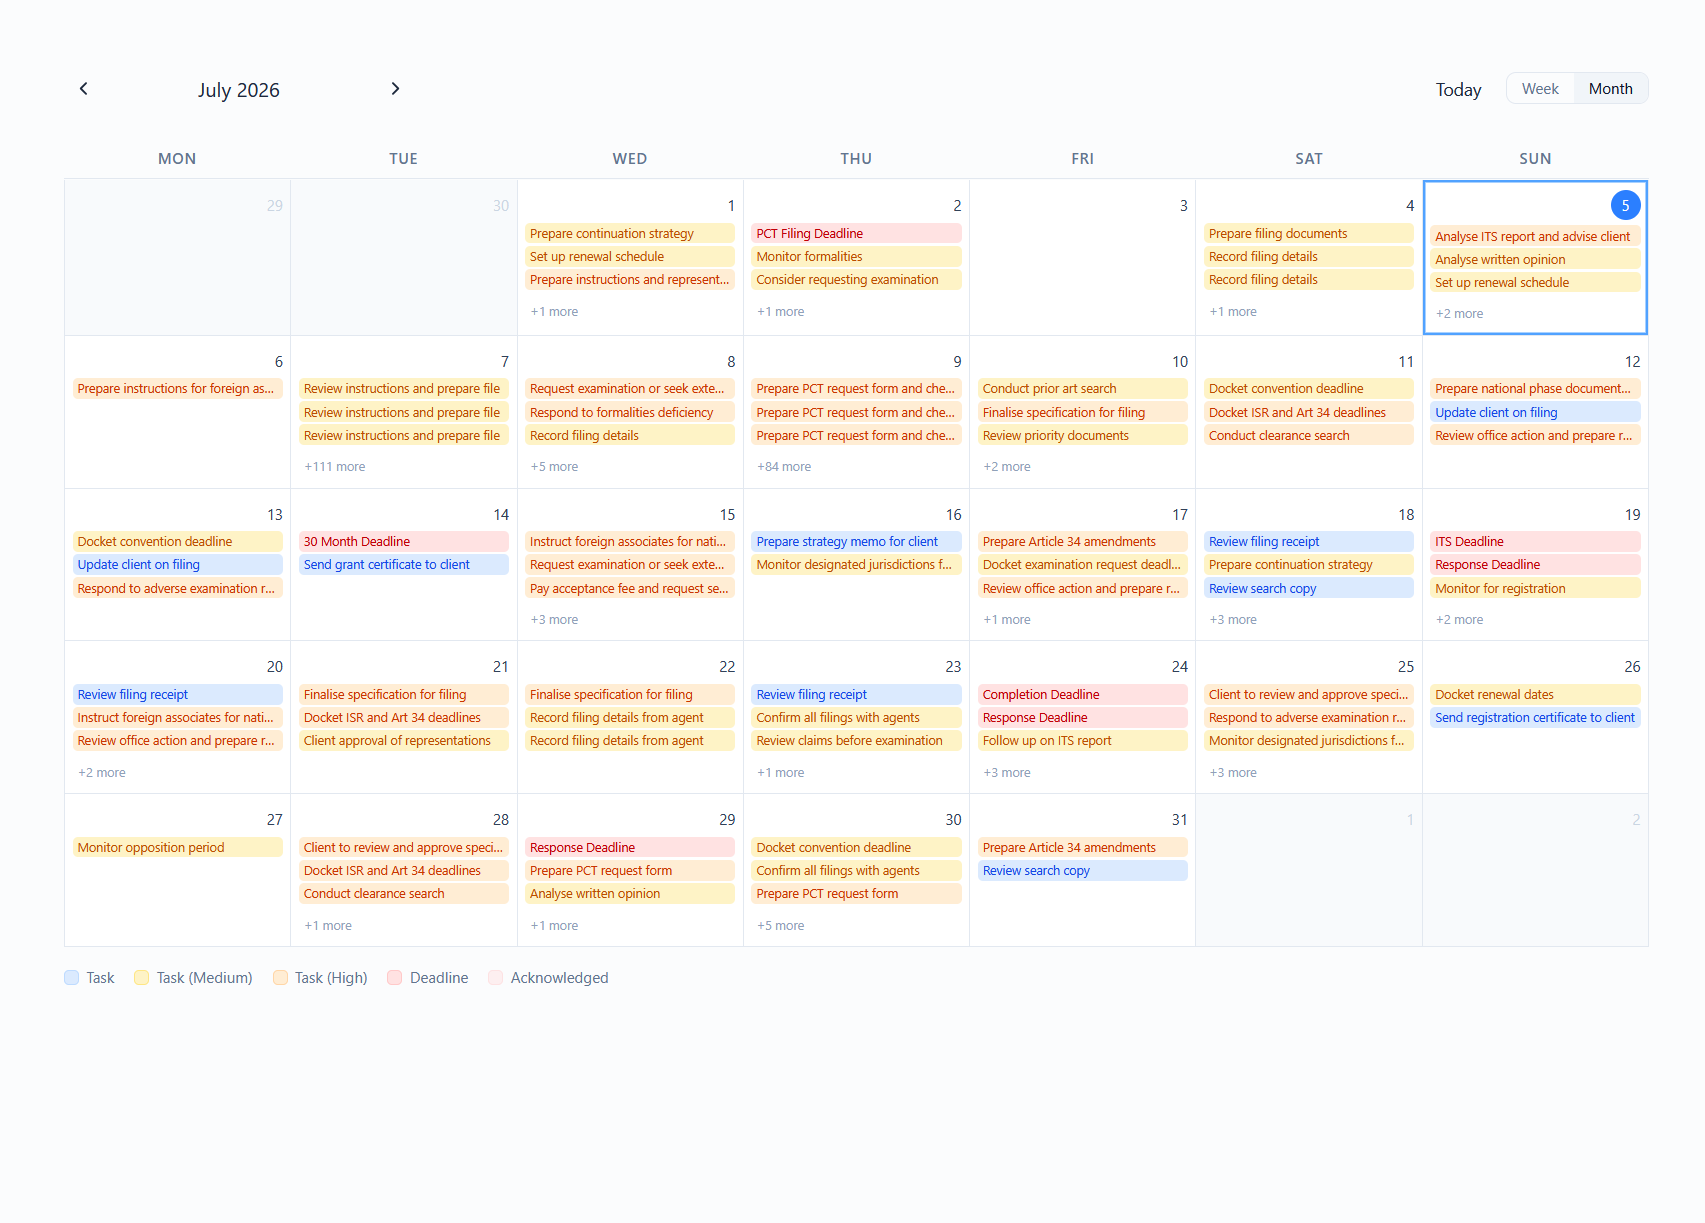This screenshot has width=1705, height=1223.
Task: Toggle the Acknowledged legend swatch
Action: coord(496,978)
